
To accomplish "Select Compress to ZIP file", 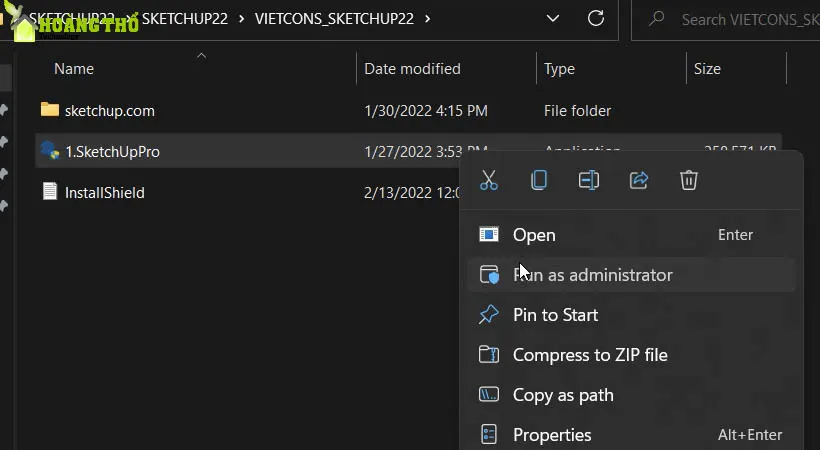I will (631, 355).
